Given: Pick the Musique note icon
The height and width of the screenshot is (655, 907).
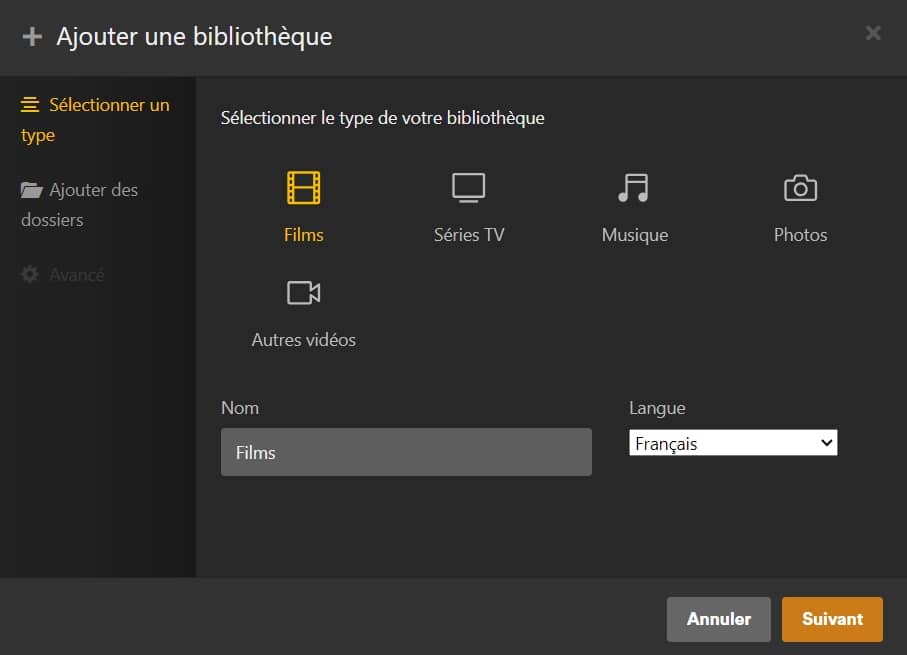Looking at the screenshot, I should 634,187.
